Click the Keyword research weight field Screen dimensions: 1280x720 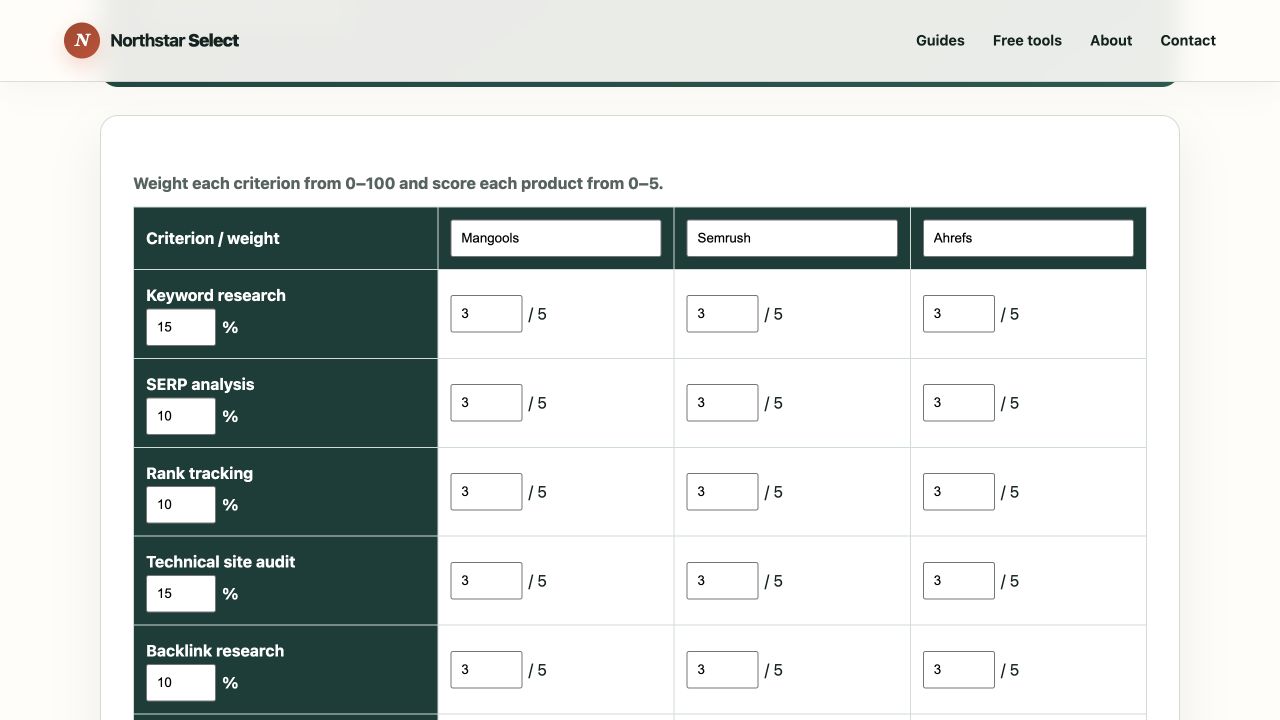click(181, 327)
